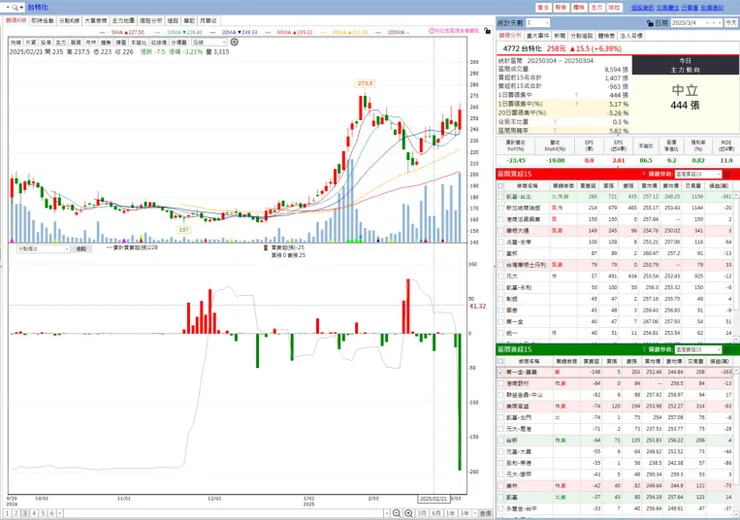Click the zoom-in magnifier below the chart
Viewport: 740px width, 520px height.
(409, 513)
